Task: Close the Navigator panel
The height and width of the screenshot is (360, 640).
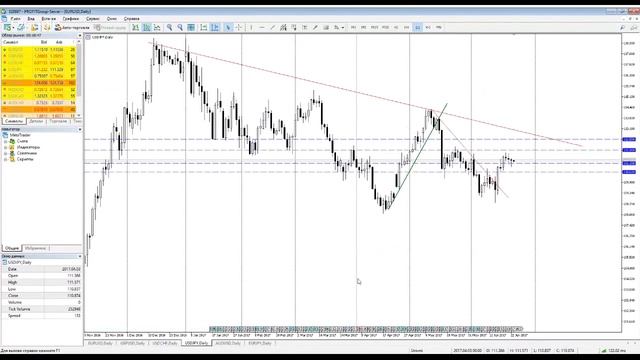Action: coord(80,129)
